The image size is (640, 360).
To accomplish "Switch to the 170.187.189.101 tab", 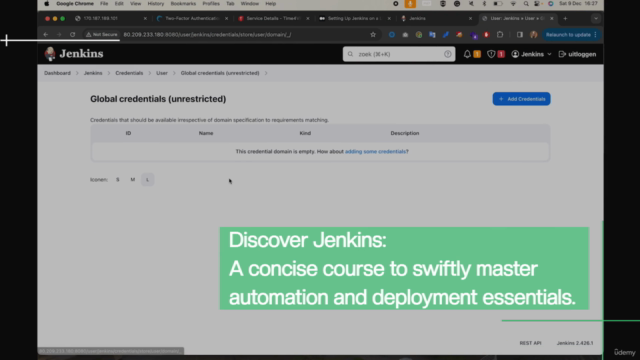I will 111,18.
